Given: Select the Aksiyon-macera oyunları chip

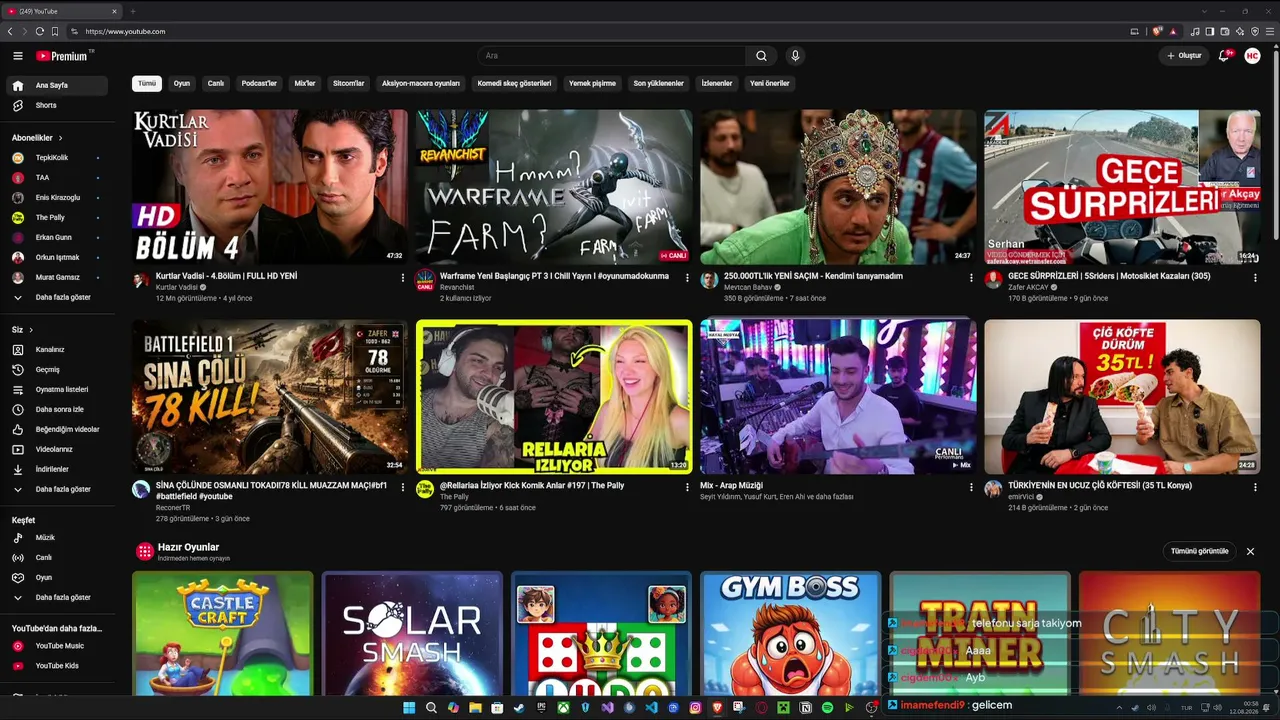Looking at the screenshot, I should (421, 84).
